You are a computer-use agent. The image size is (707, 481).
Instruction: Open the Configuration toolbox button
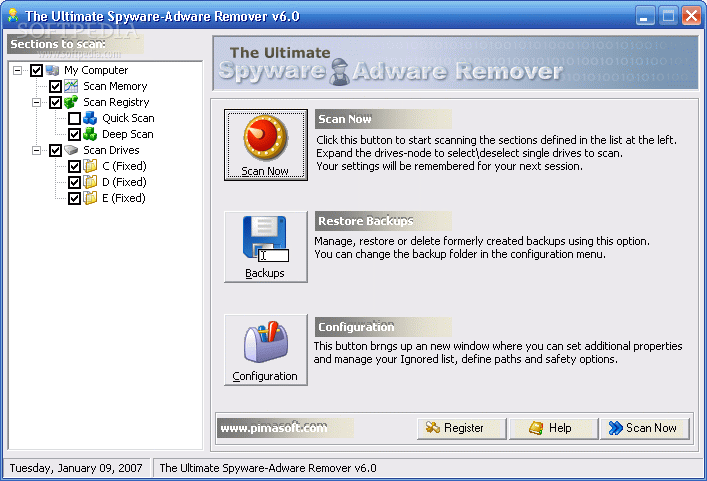(x=266, y=350)
